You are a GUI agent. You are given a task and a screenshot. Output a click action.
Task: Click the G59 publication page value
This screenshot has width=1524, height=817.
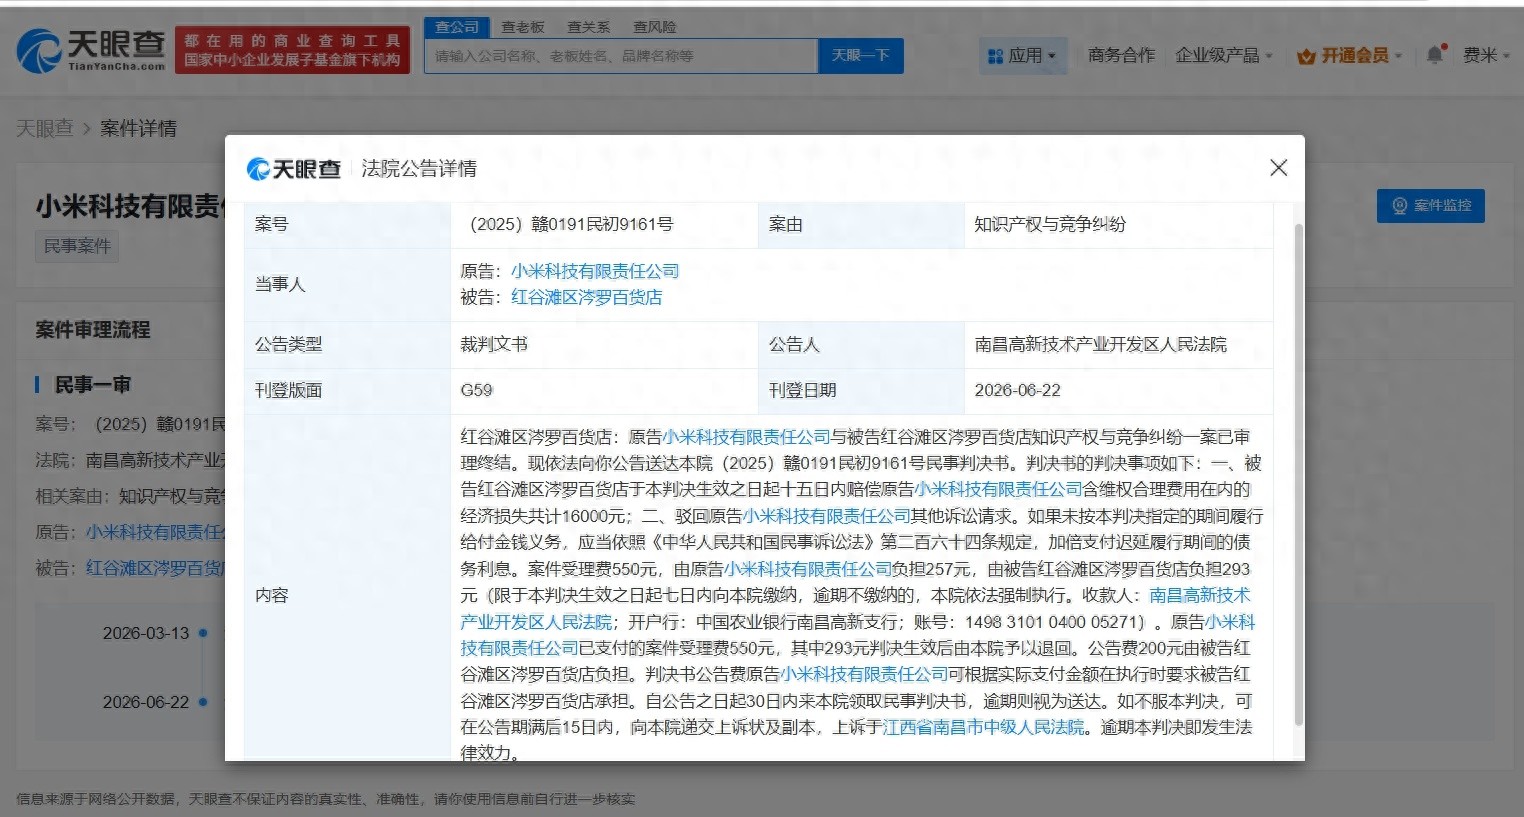coord(477,390)
